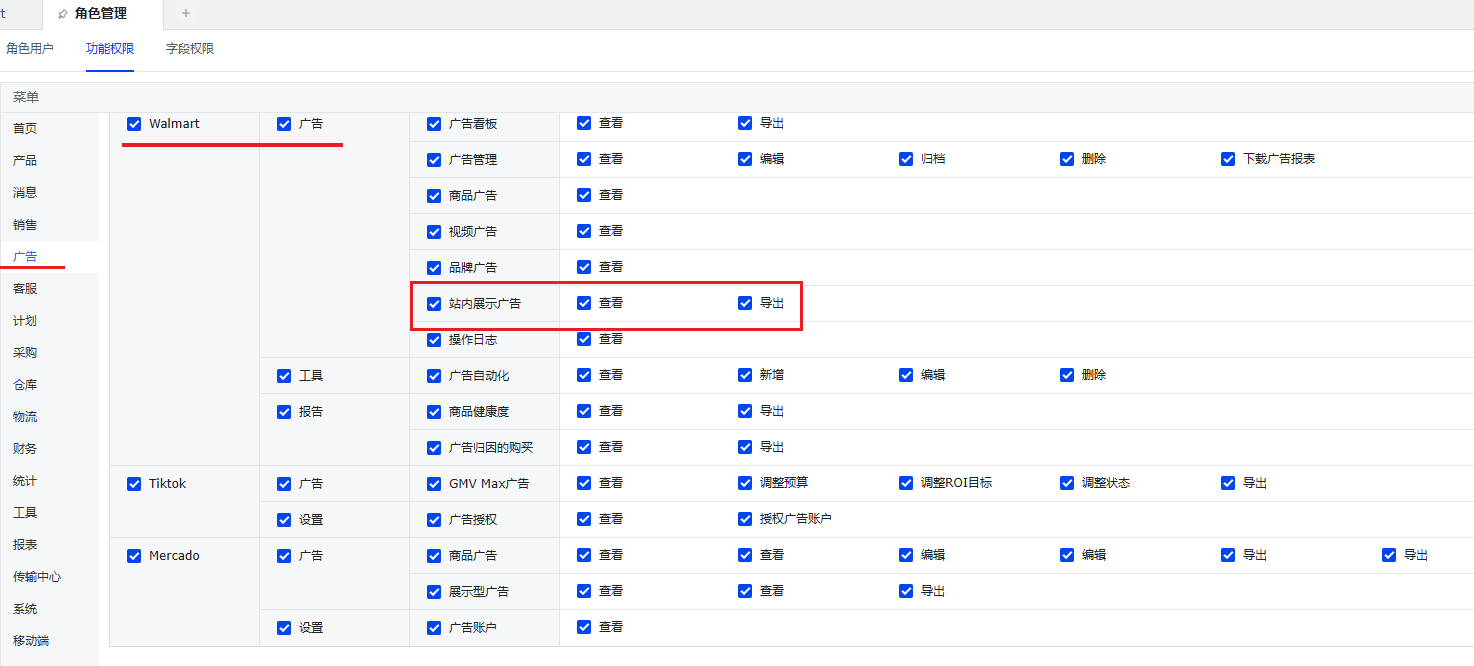Toggle 导出 in the 广告看板 row
Image resolution: width=1474 pixels, height=666 pixels.
click(x=745, y=123)
